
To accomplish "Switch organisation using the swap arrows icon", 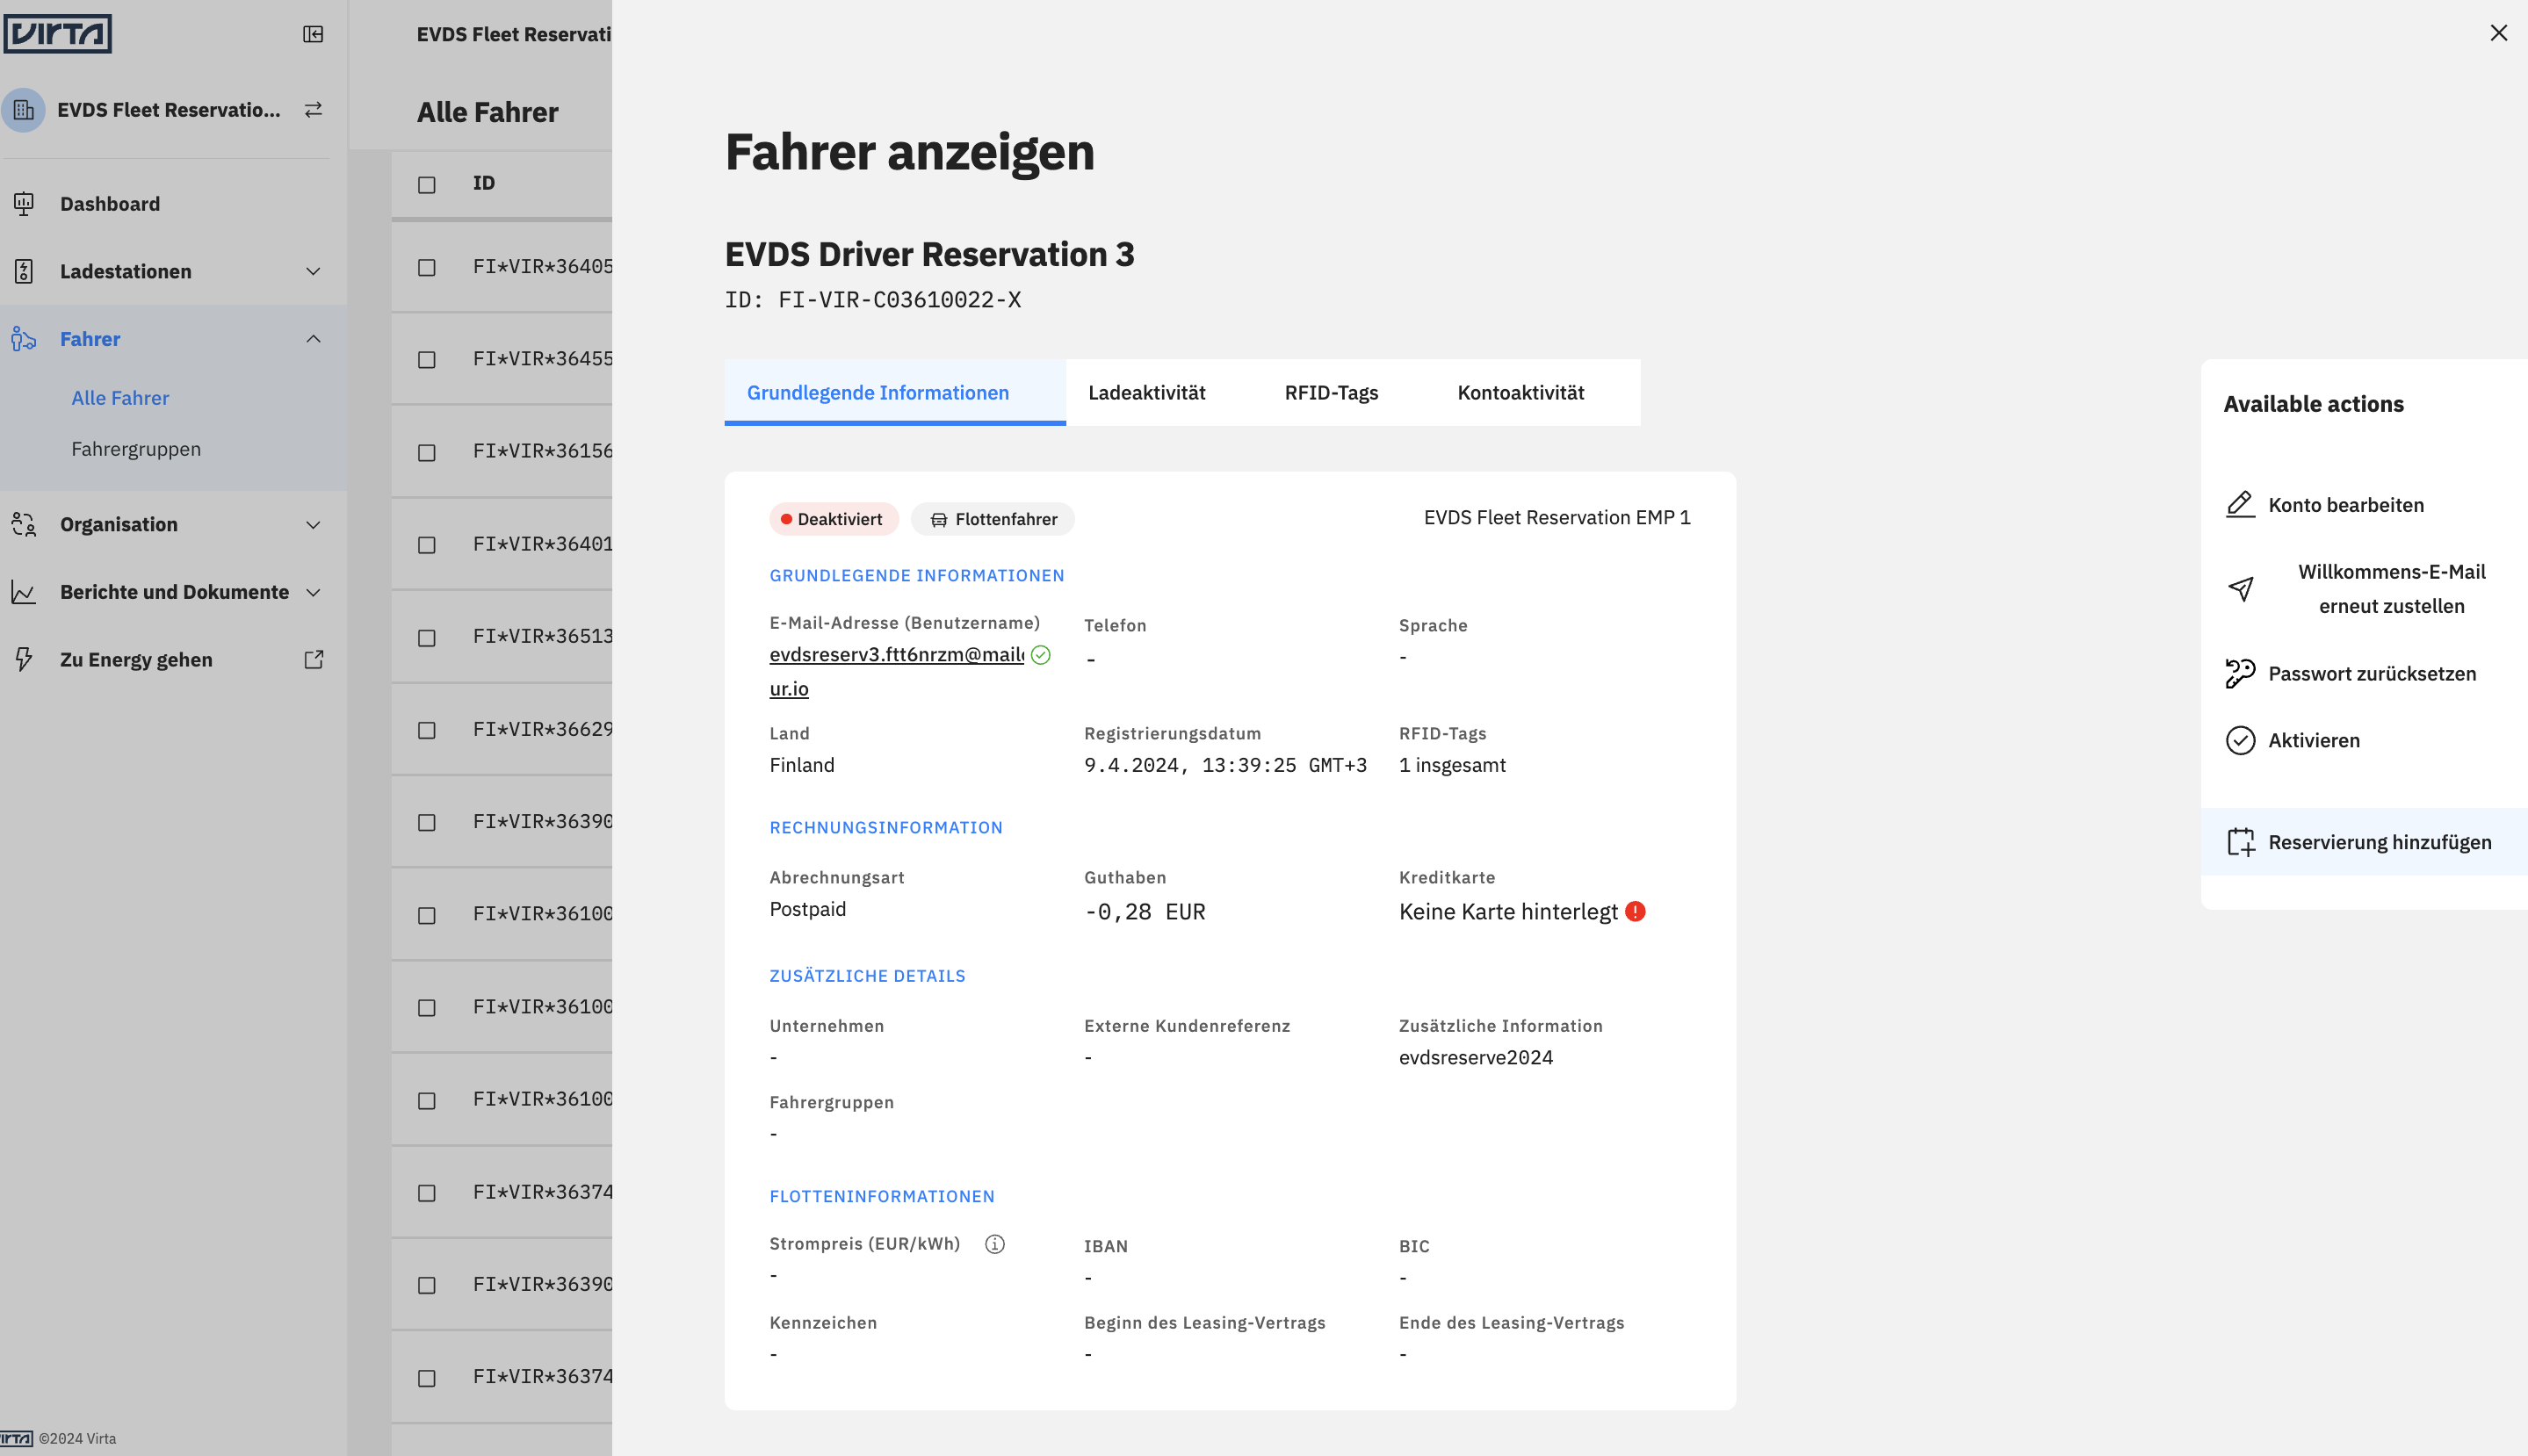I will [313, 109].
